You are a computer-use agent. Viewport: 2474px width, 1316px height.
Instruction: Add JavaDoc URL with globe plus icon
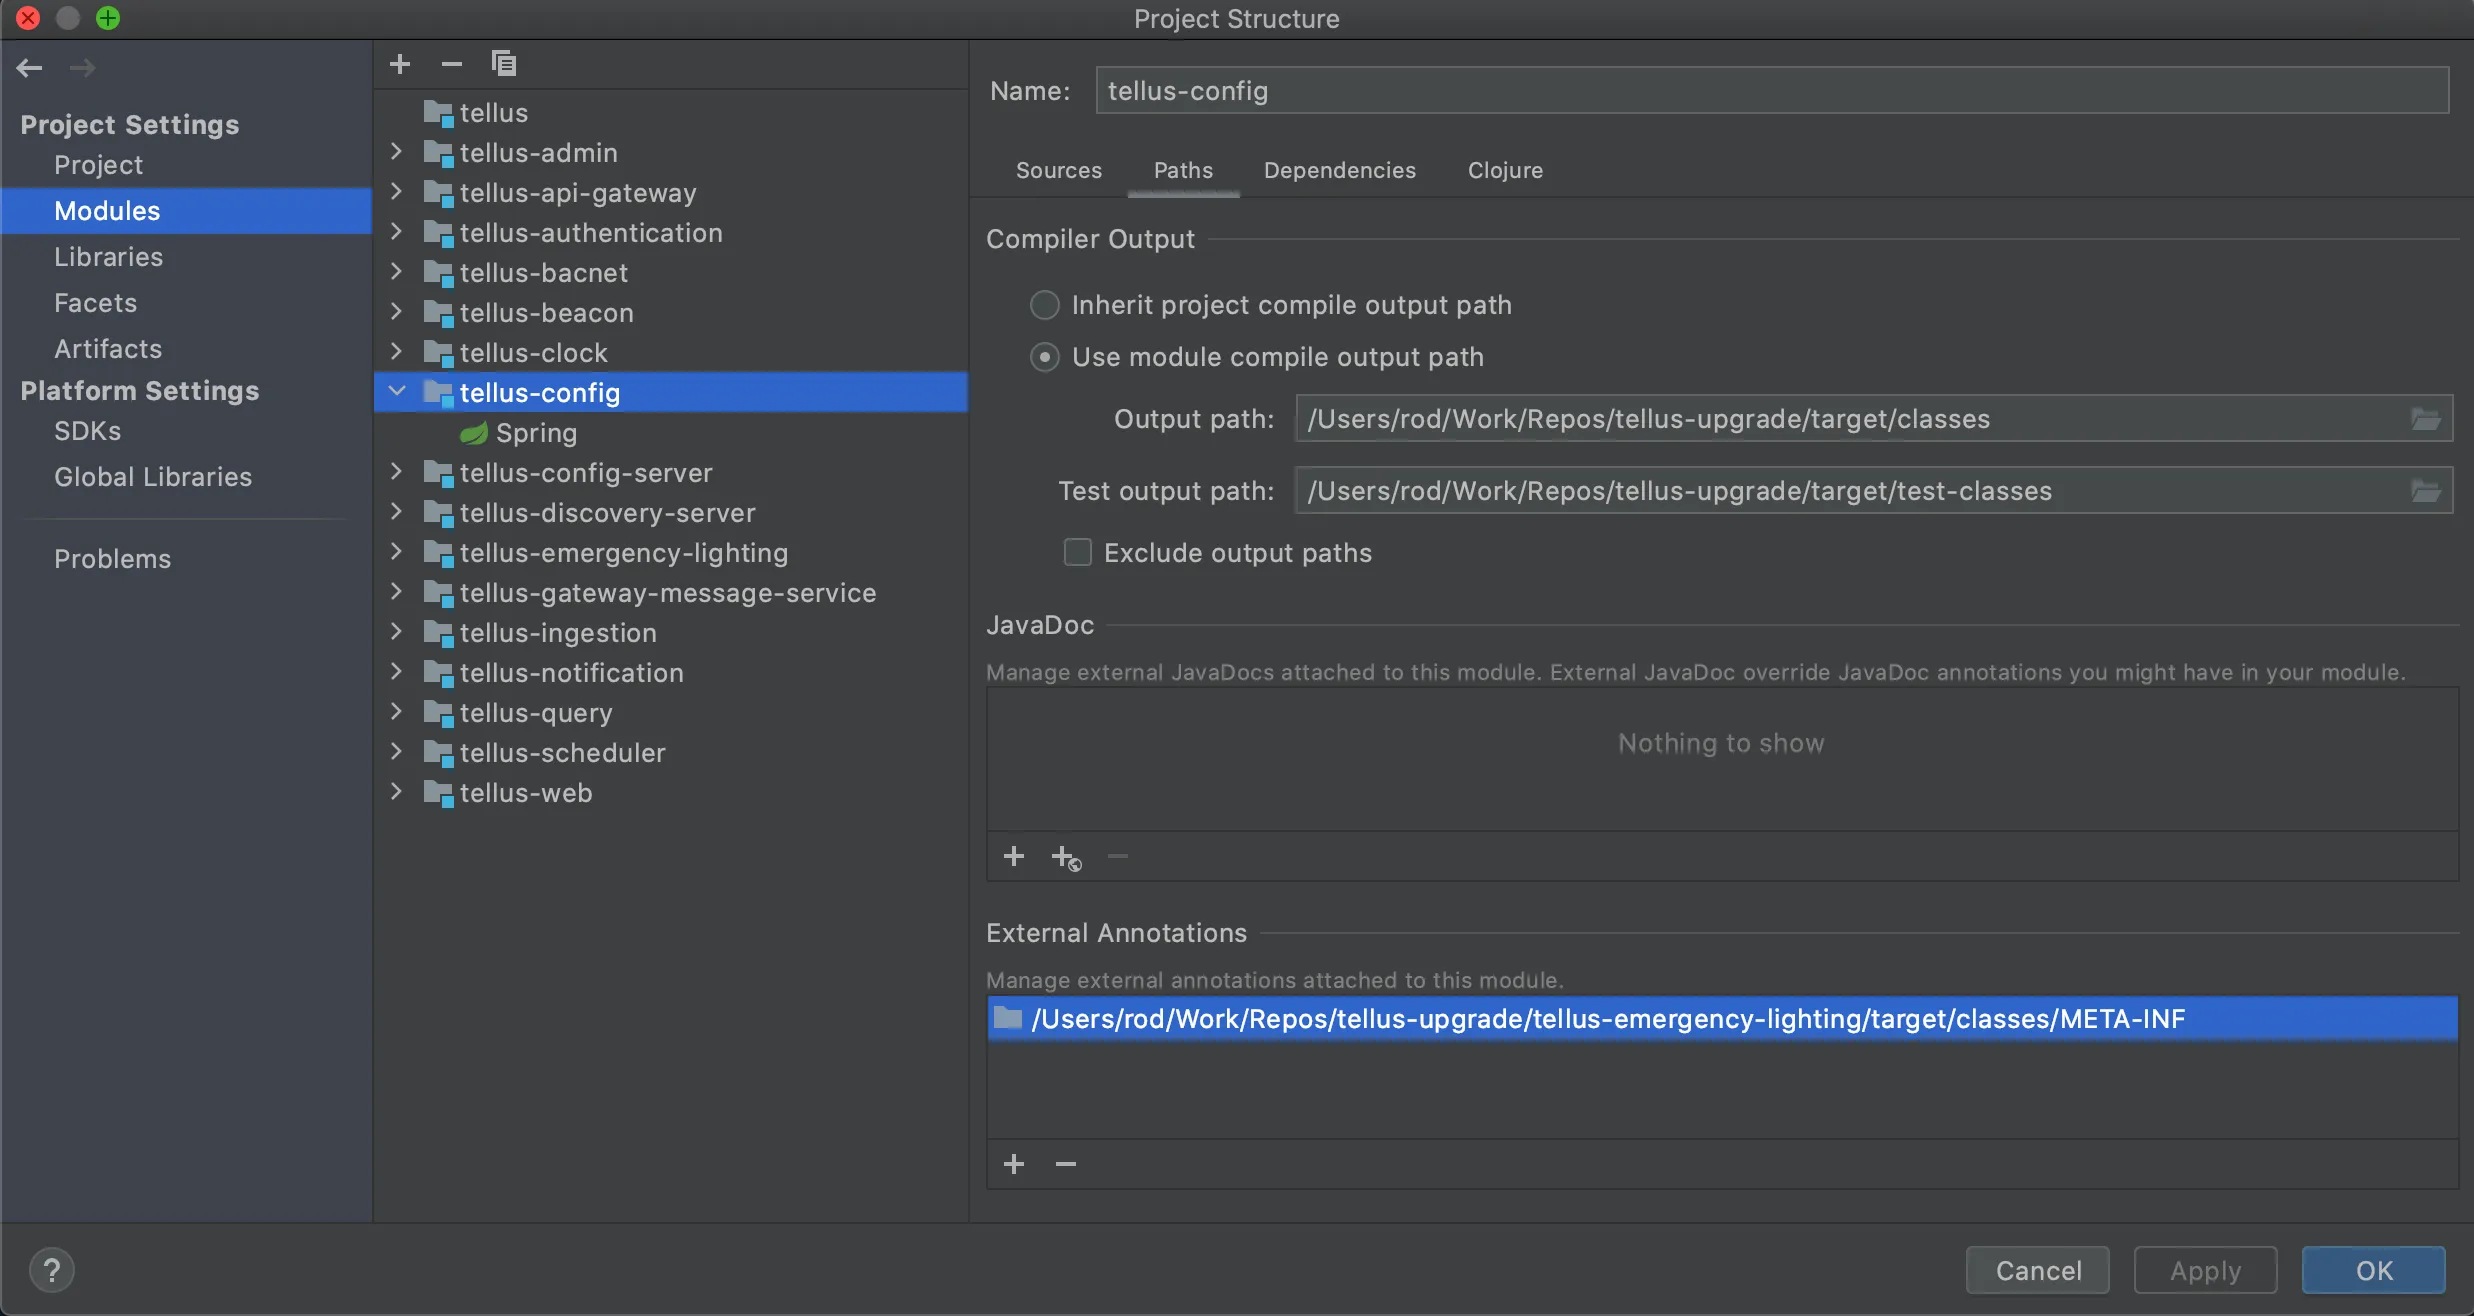click(1066, 858)
